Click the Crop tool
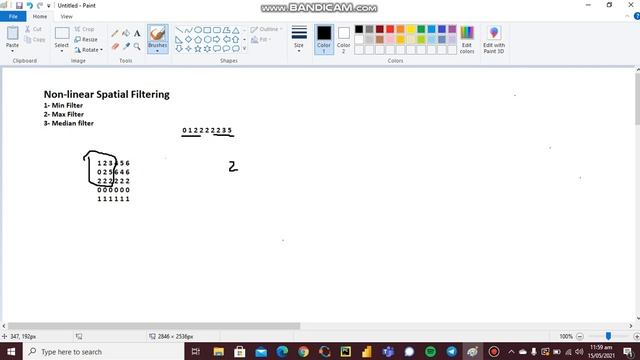The width and height of the screenshot is (640, 360). tap(84, 29)
